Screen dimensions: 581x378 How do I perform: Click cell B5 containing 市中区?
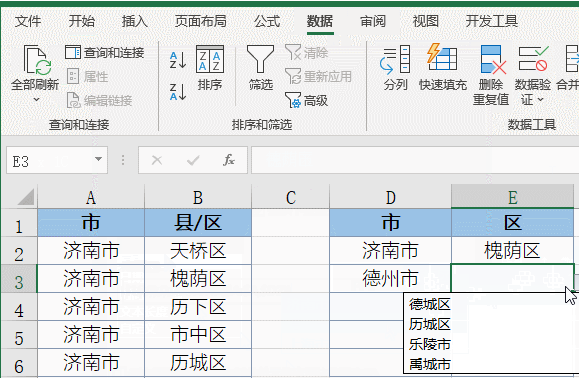coord(198,335)
